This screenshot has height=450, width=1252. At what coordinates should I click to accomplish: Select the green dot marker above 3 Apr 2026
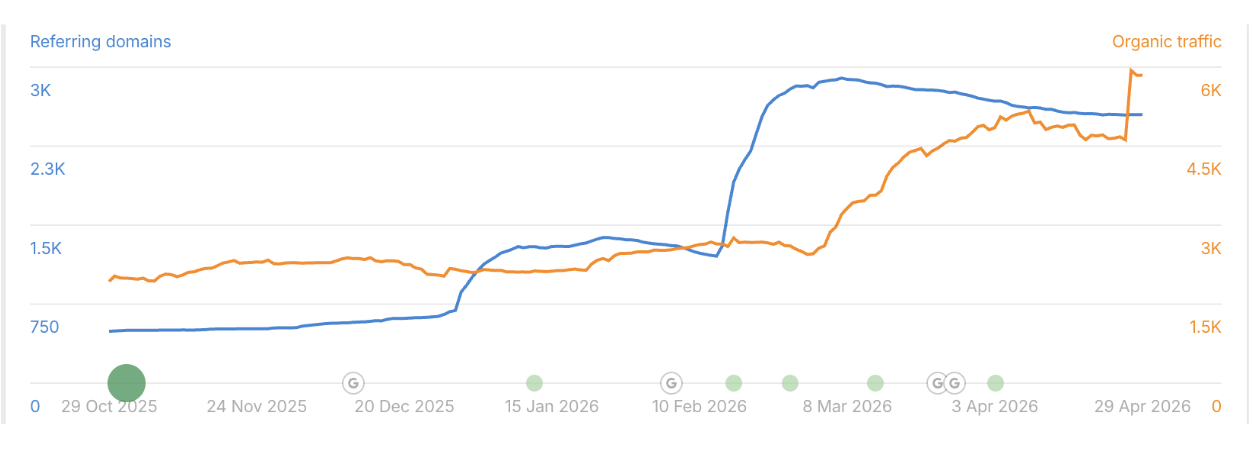point(995,382)
